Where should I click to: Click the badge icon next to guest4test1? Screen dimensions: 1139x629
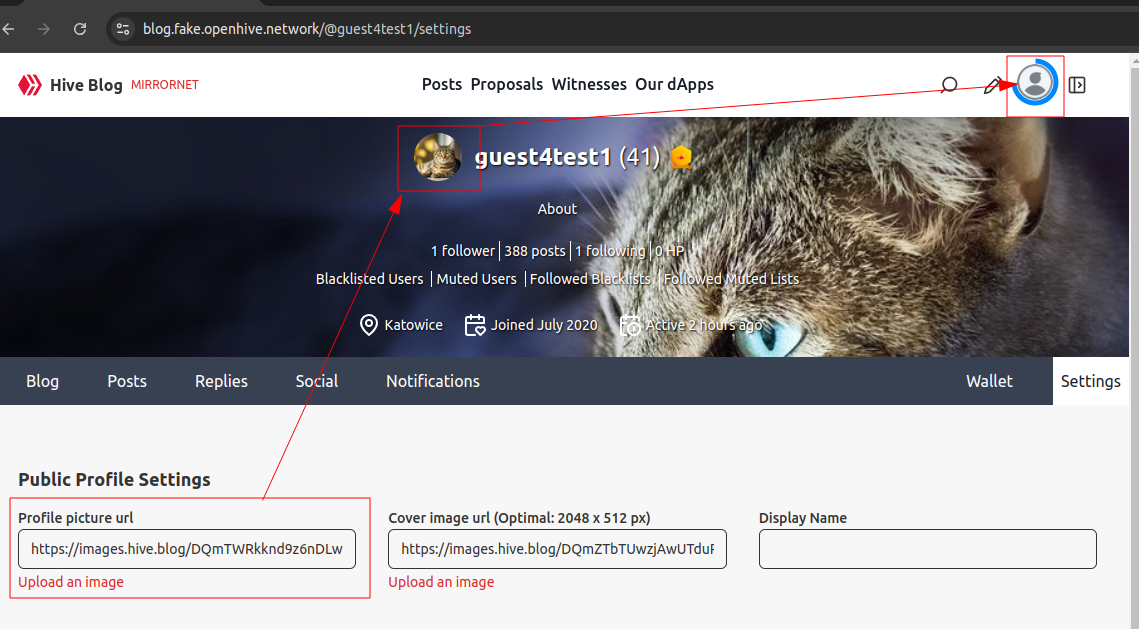[x=681, y=158]
